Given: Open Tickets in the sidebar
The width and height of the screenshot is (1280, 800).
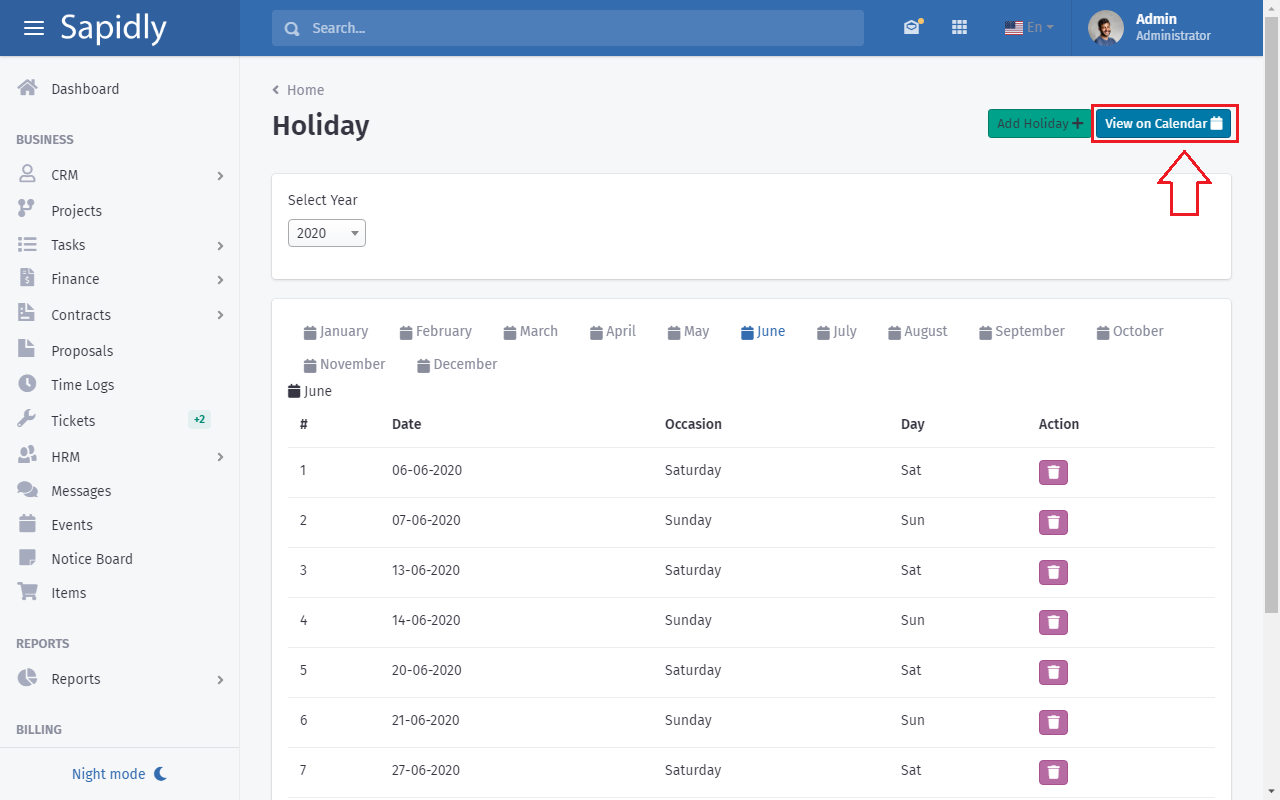Looking at the screenshot, I should coord(73,421).
